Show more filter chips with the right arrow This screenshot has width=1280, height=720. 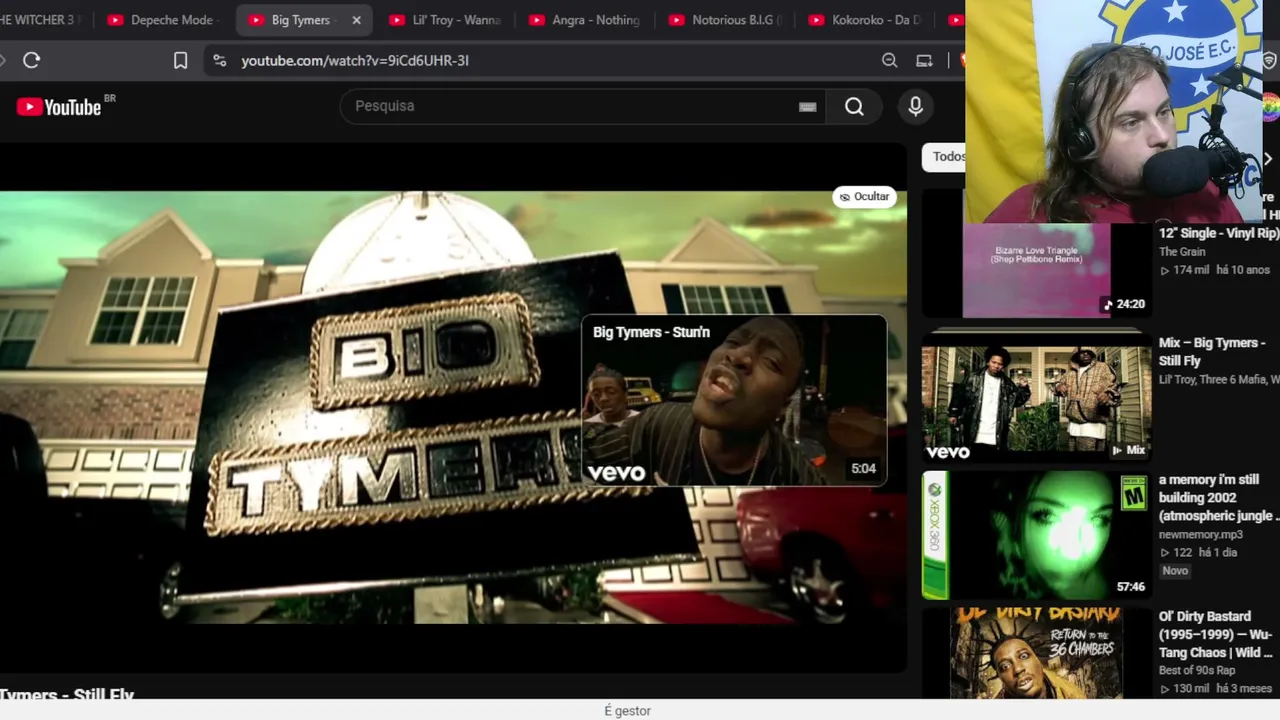pos(1267,159)
